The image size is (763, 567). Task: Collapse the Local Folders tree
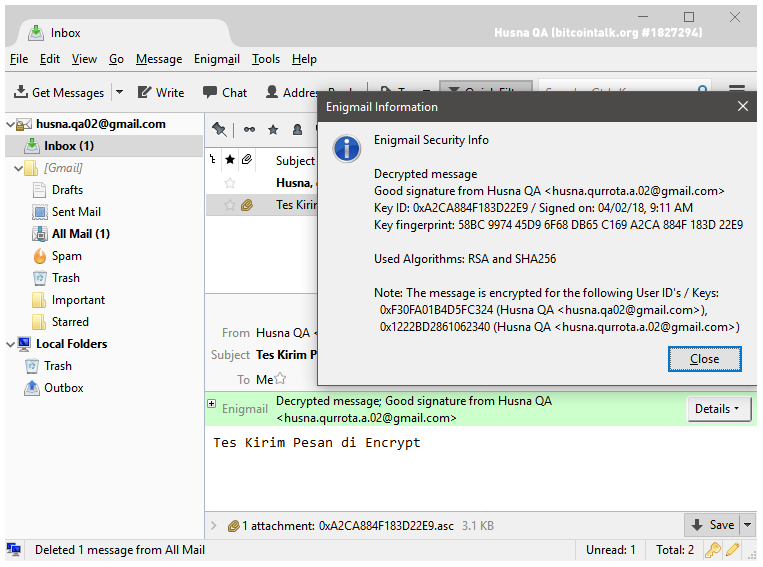(x=10, y=344)
